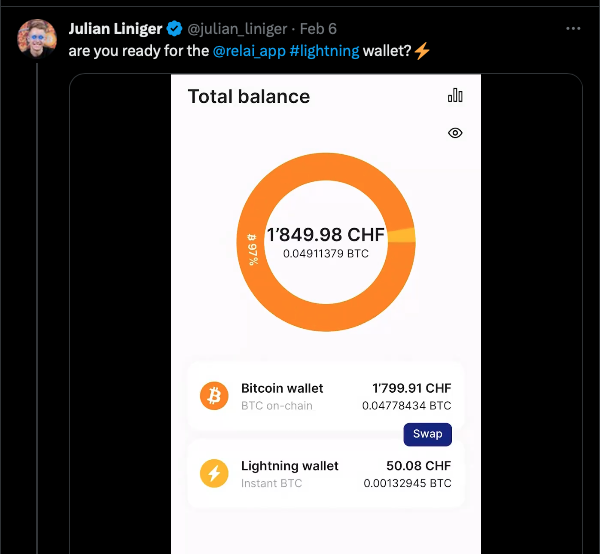600x554 pixels.
Task: Click the bar chart statistics icon
Action: coord(455,95)
